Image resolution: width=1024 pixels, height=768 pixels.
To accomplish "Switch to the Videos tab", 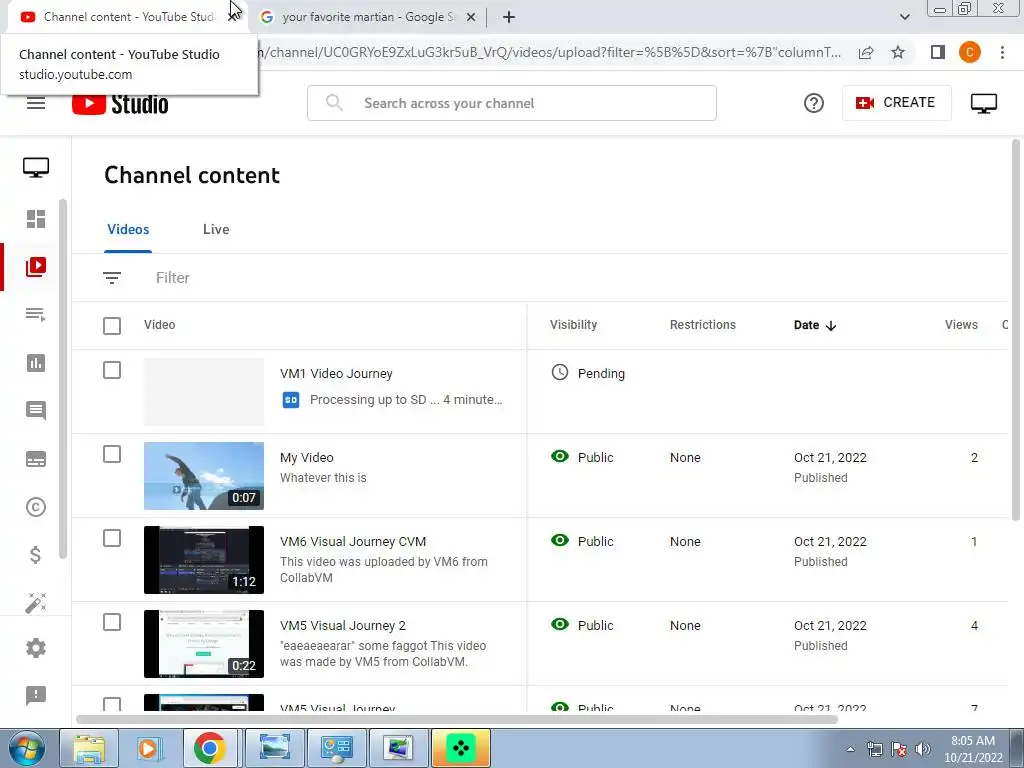I will coord(128,229).
